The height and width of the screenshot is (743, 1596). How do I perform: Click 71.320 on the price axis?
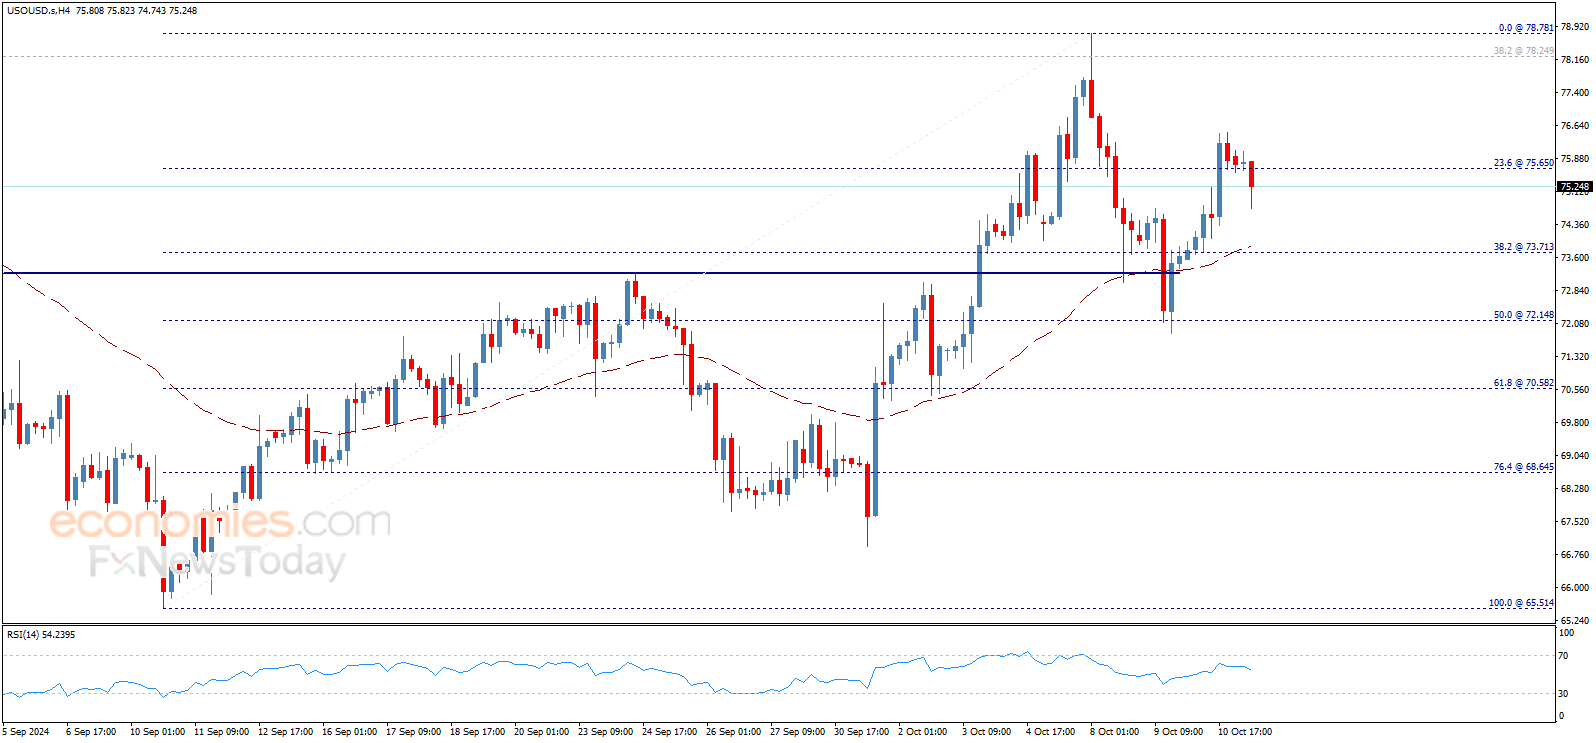pos(1575,357)
